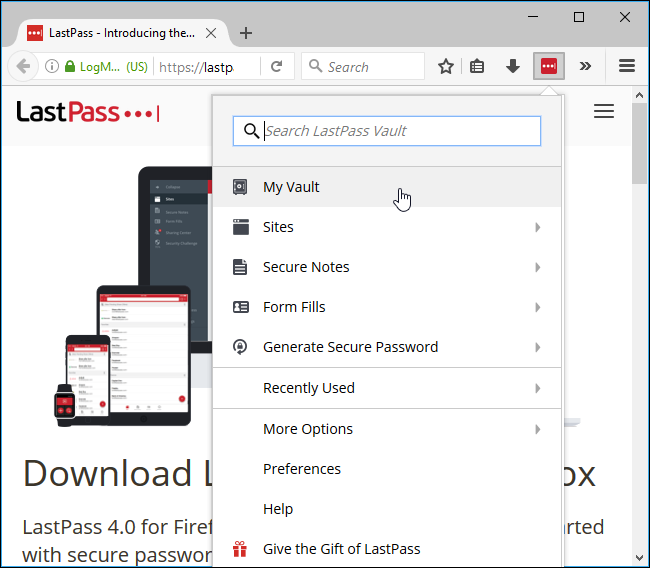Click the Firefox search box
Image resolution: width=650 pixels, height=568 pixels.
pyautogui.click(x=363, y=66)
